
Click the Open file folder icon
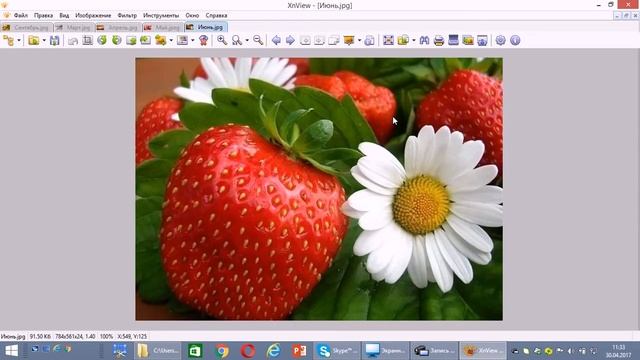[34, 40]
